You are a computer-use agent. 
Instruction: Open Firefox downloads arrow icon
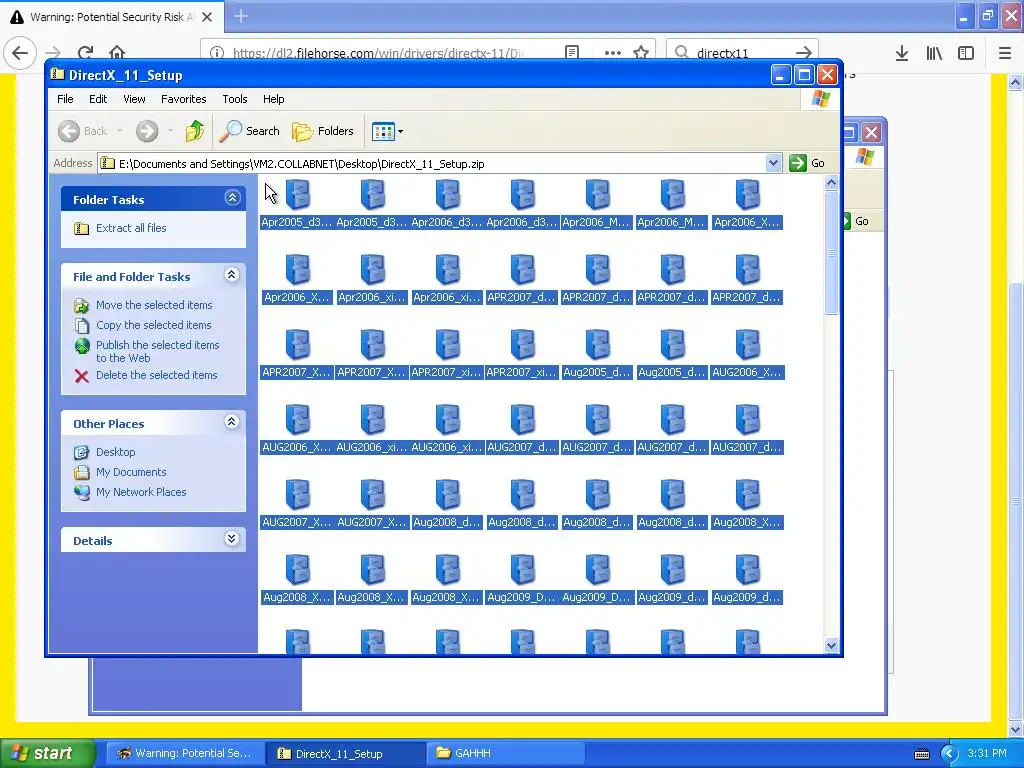pos(902,53)
